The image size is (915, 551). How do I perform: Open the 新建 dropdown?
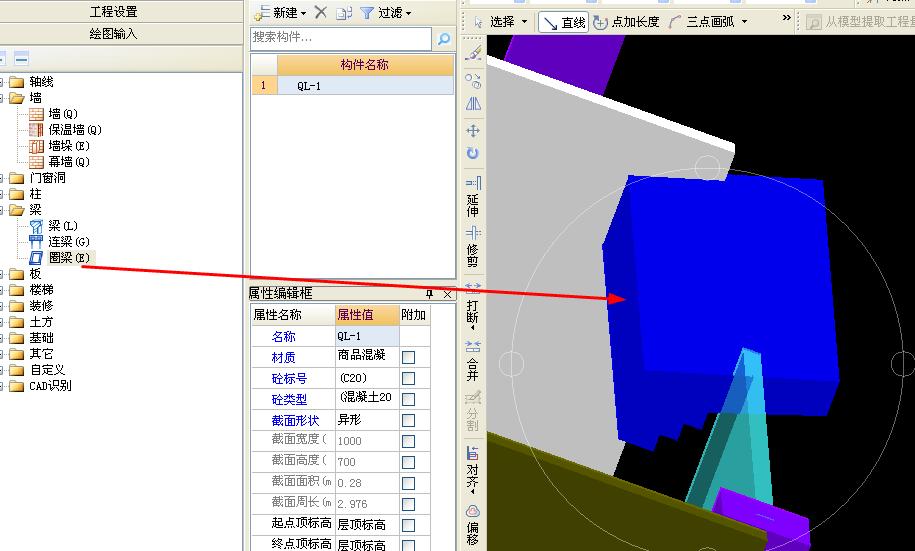pos(303,13)
